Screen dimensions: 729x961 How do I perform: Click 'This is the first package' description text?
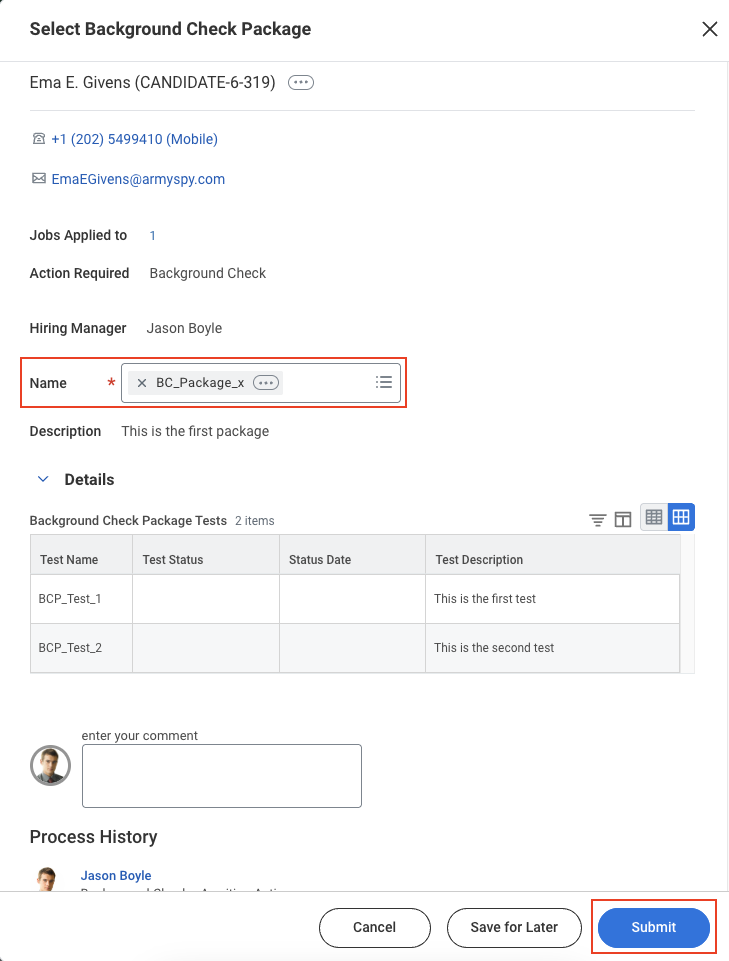pos(195,431)
